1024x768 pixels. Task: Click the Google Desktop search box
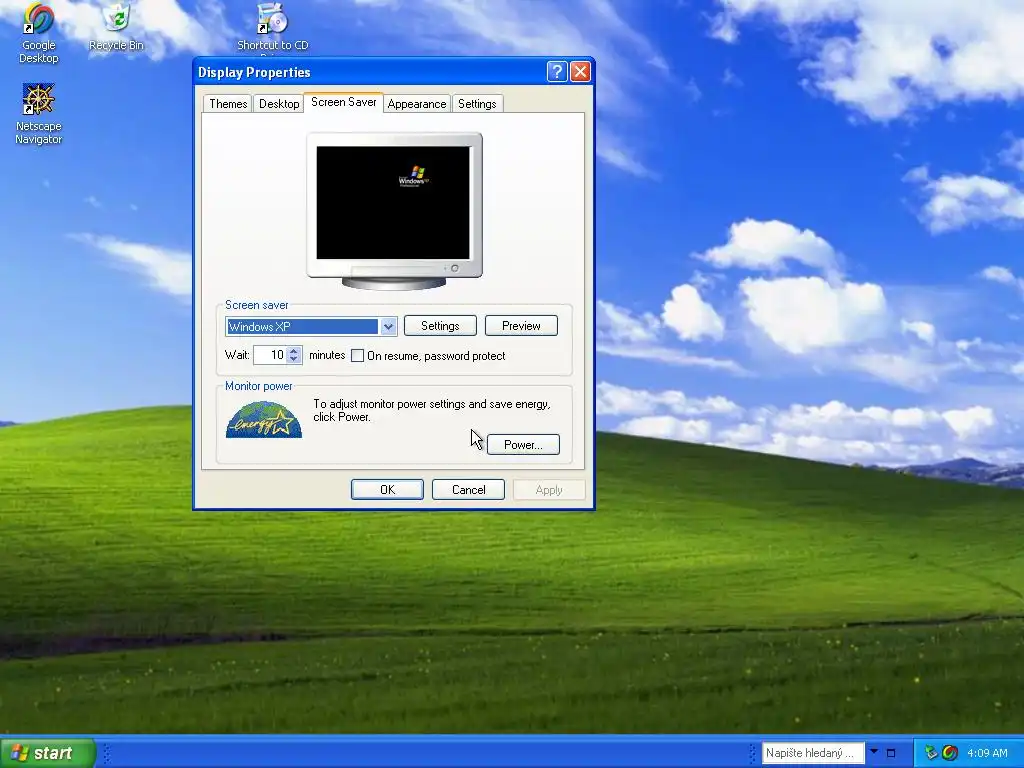click(x=813, y=753)
